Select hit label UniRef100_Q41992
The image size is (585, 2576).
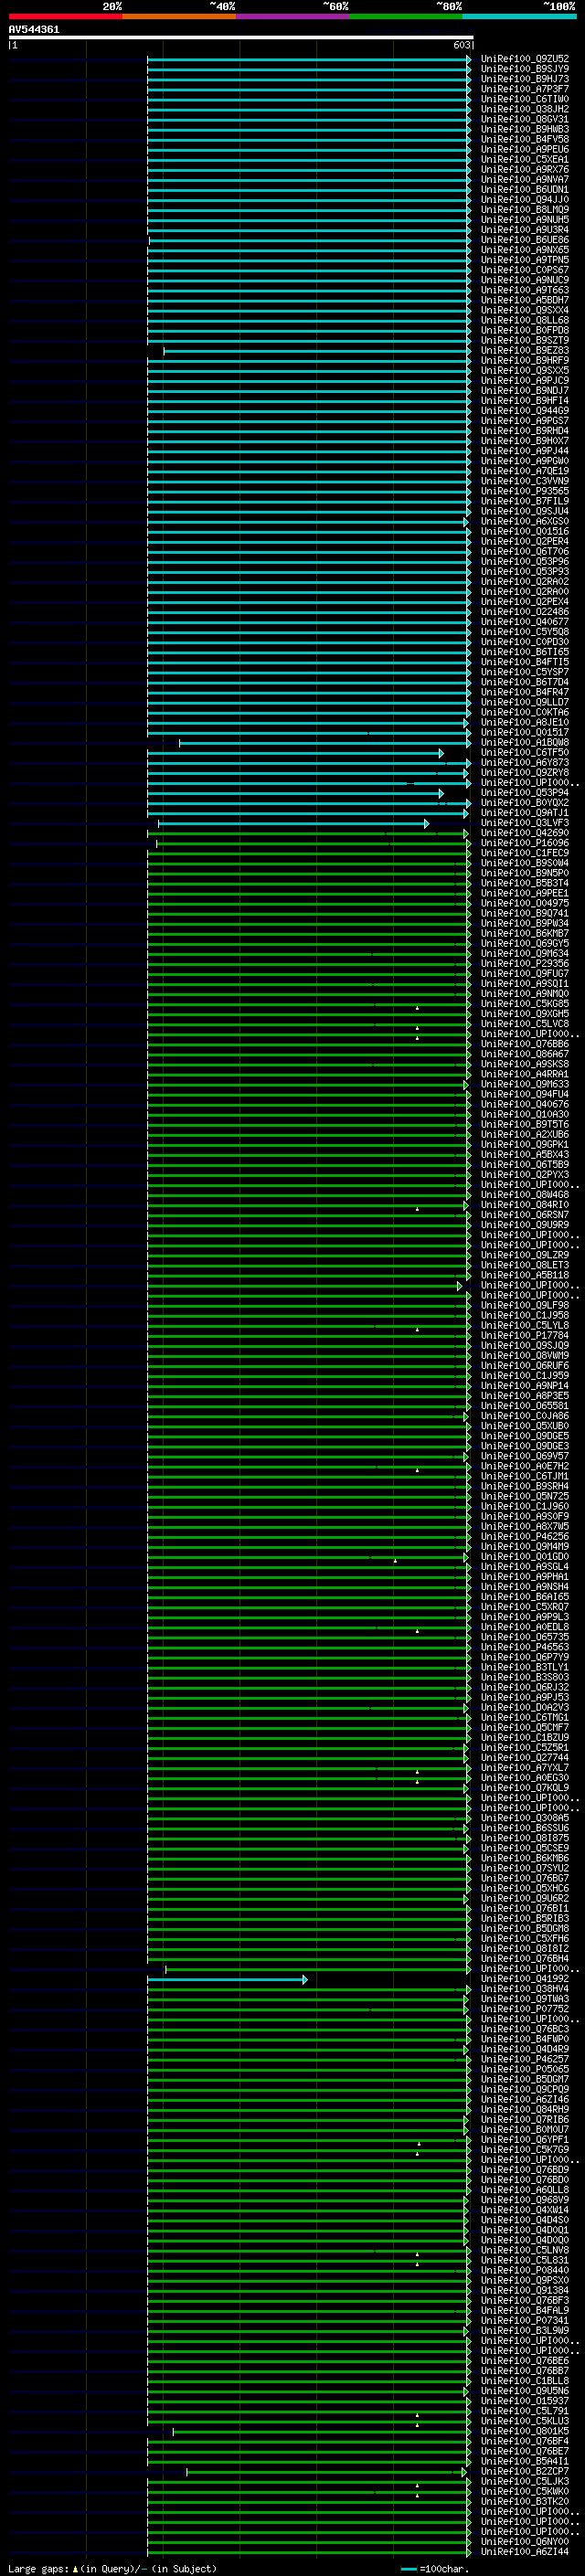pos(525,1978)
